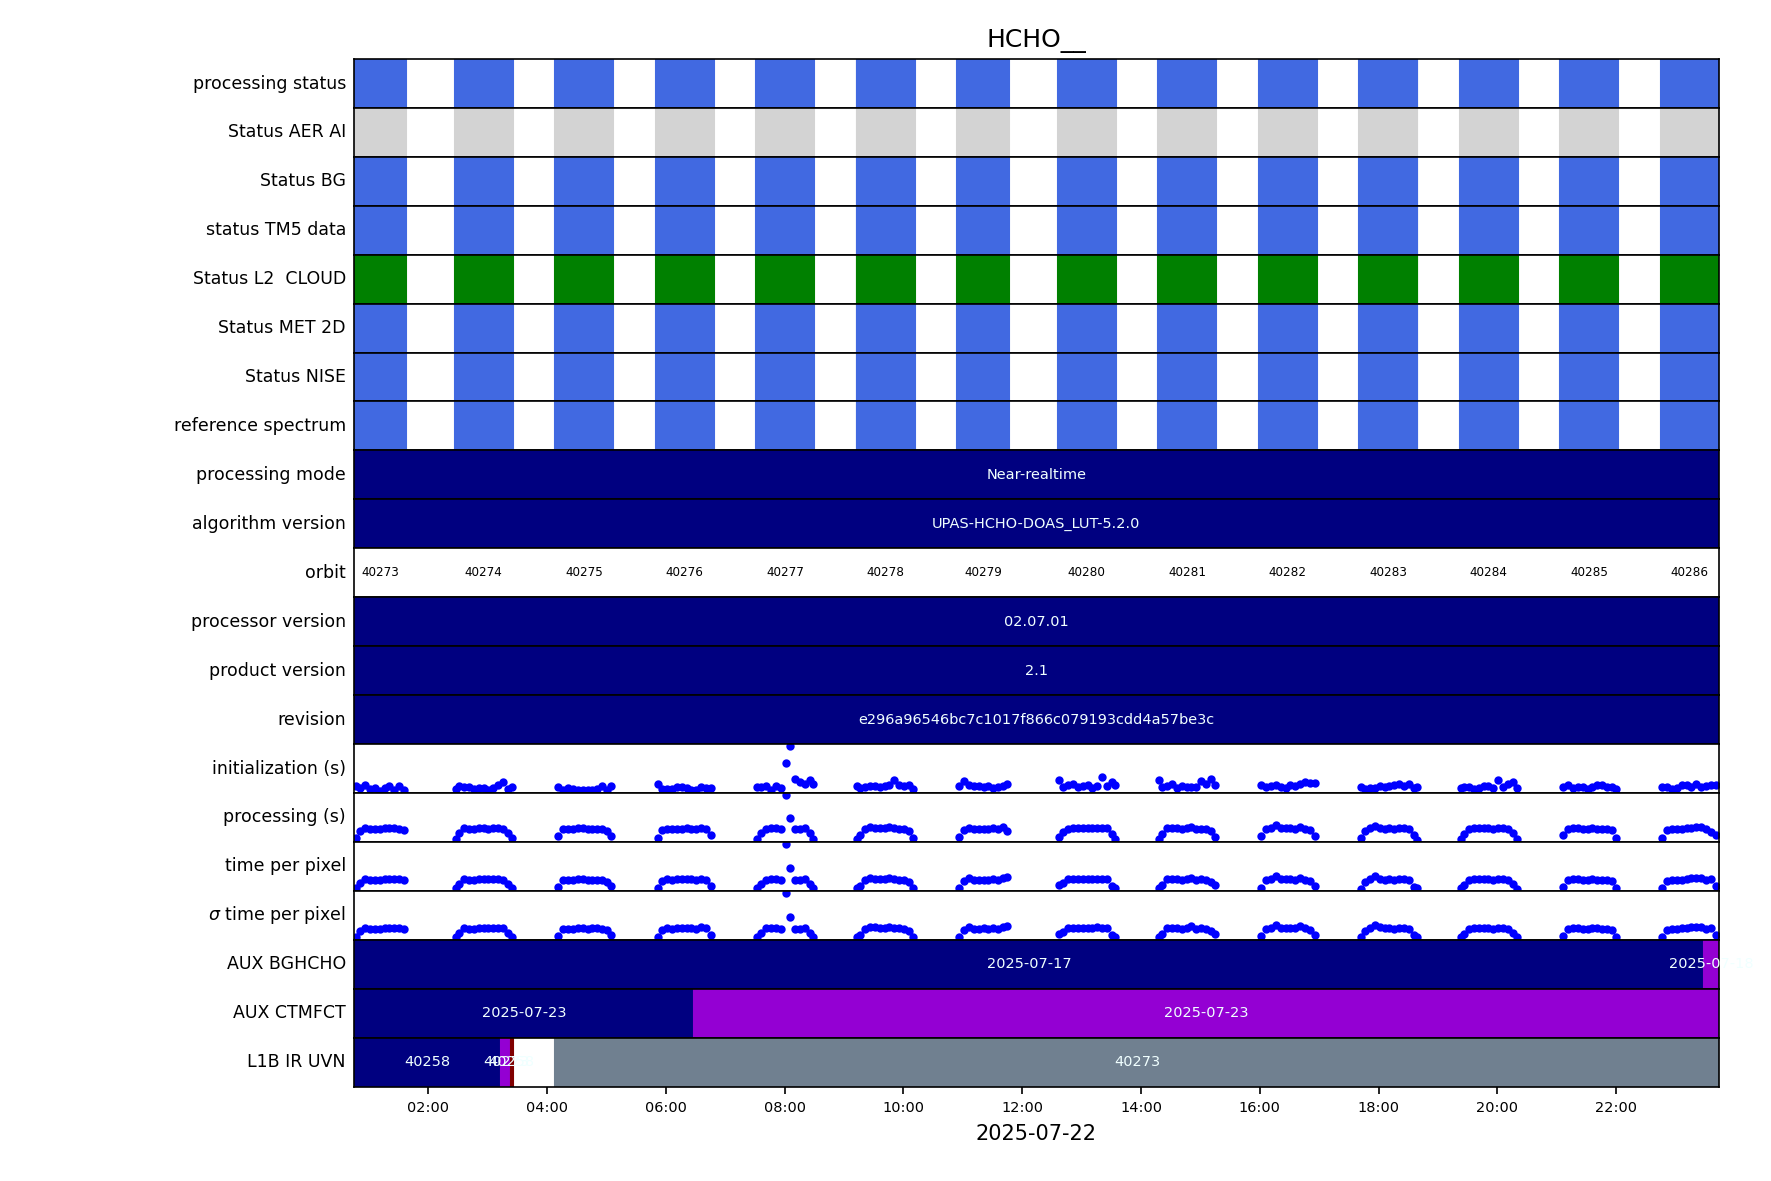Click the 08:00 time axis tick label
The width and height of the screenshot is (1771, 1181).
(x=784, y=1108)
